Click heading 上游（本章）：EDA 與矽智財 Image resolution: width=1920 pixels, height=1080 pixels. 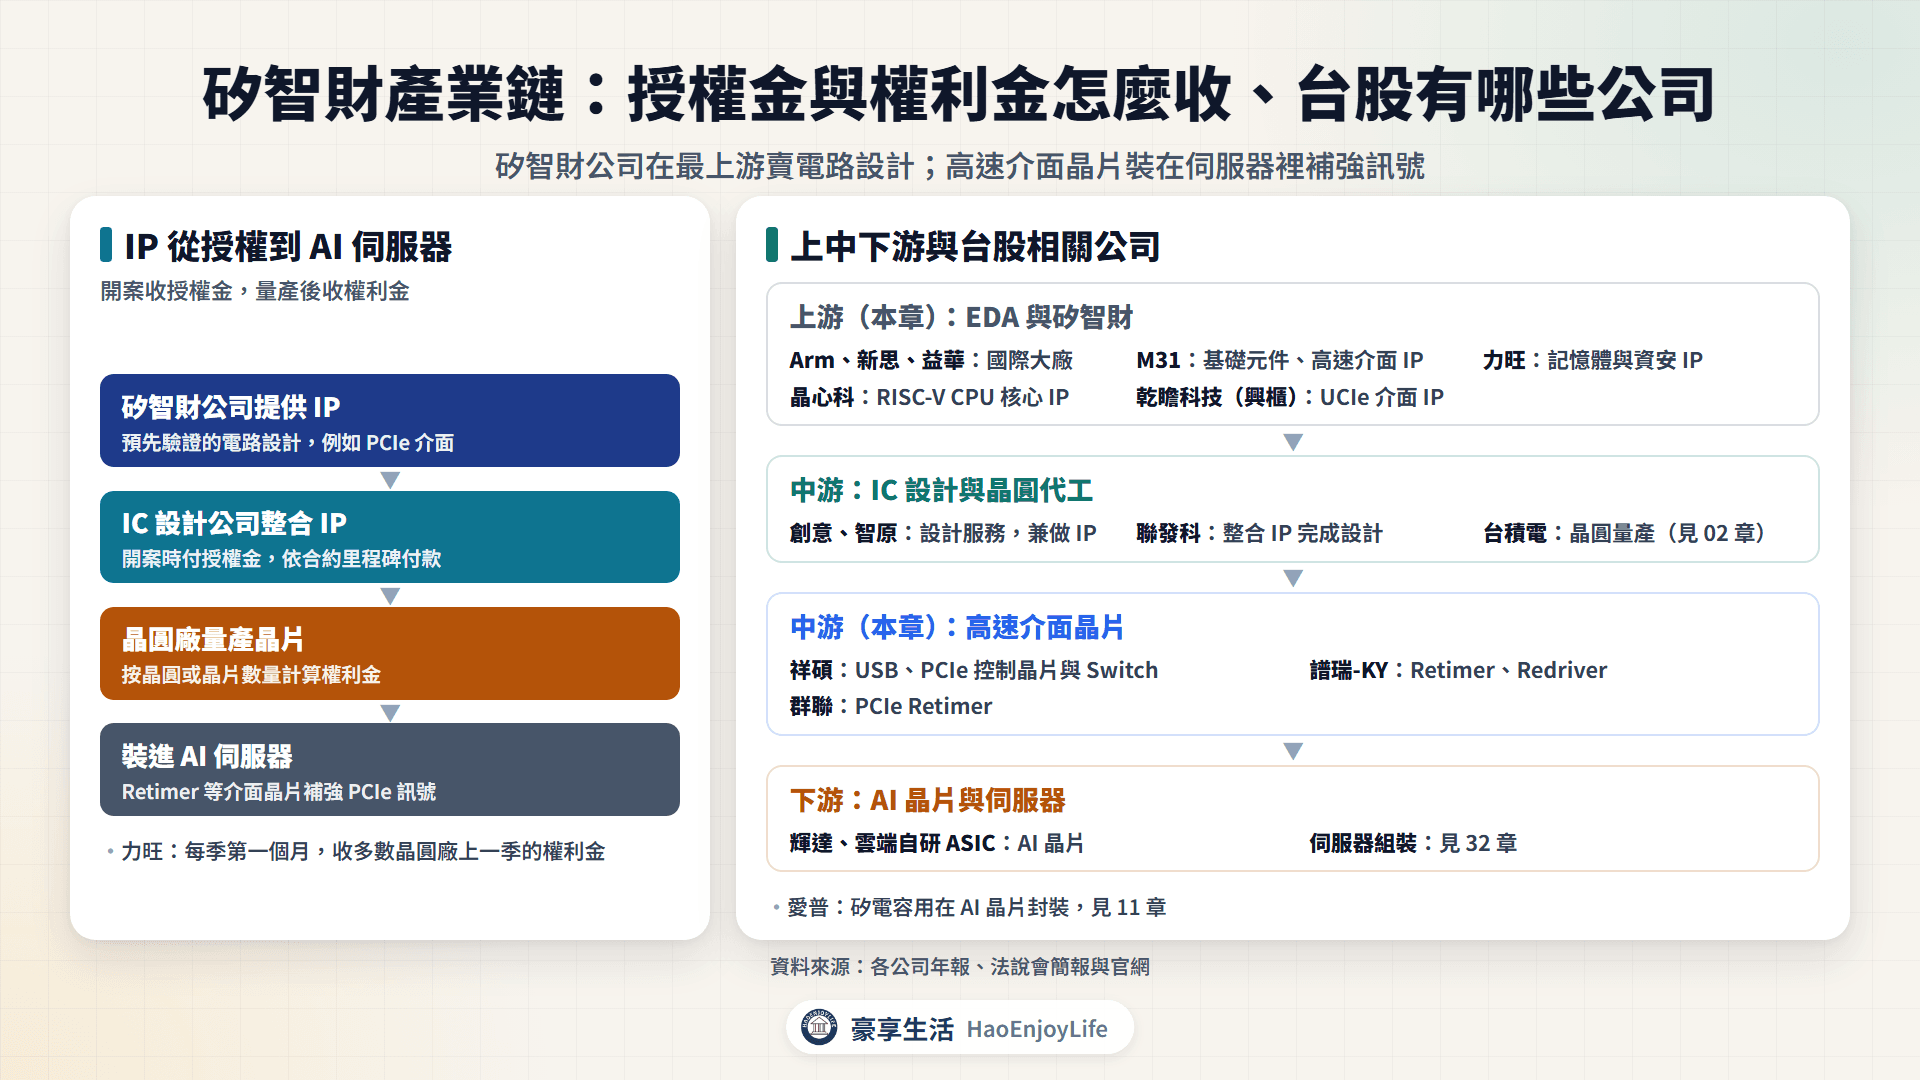[961, 317]
